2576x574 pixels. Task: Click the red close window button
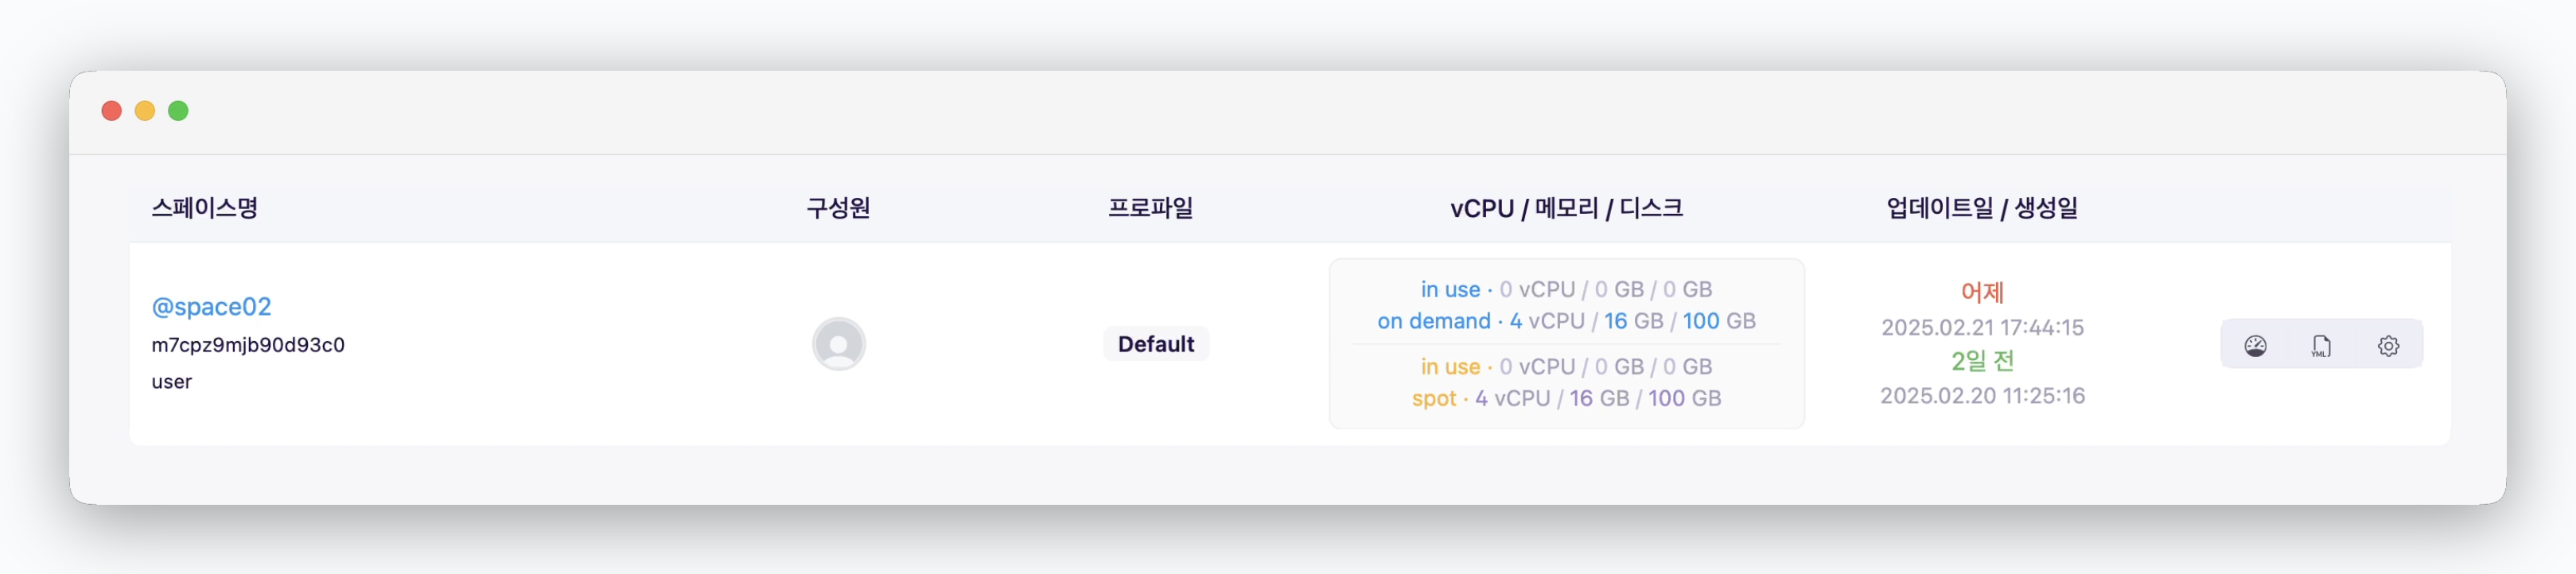point(112,111)
